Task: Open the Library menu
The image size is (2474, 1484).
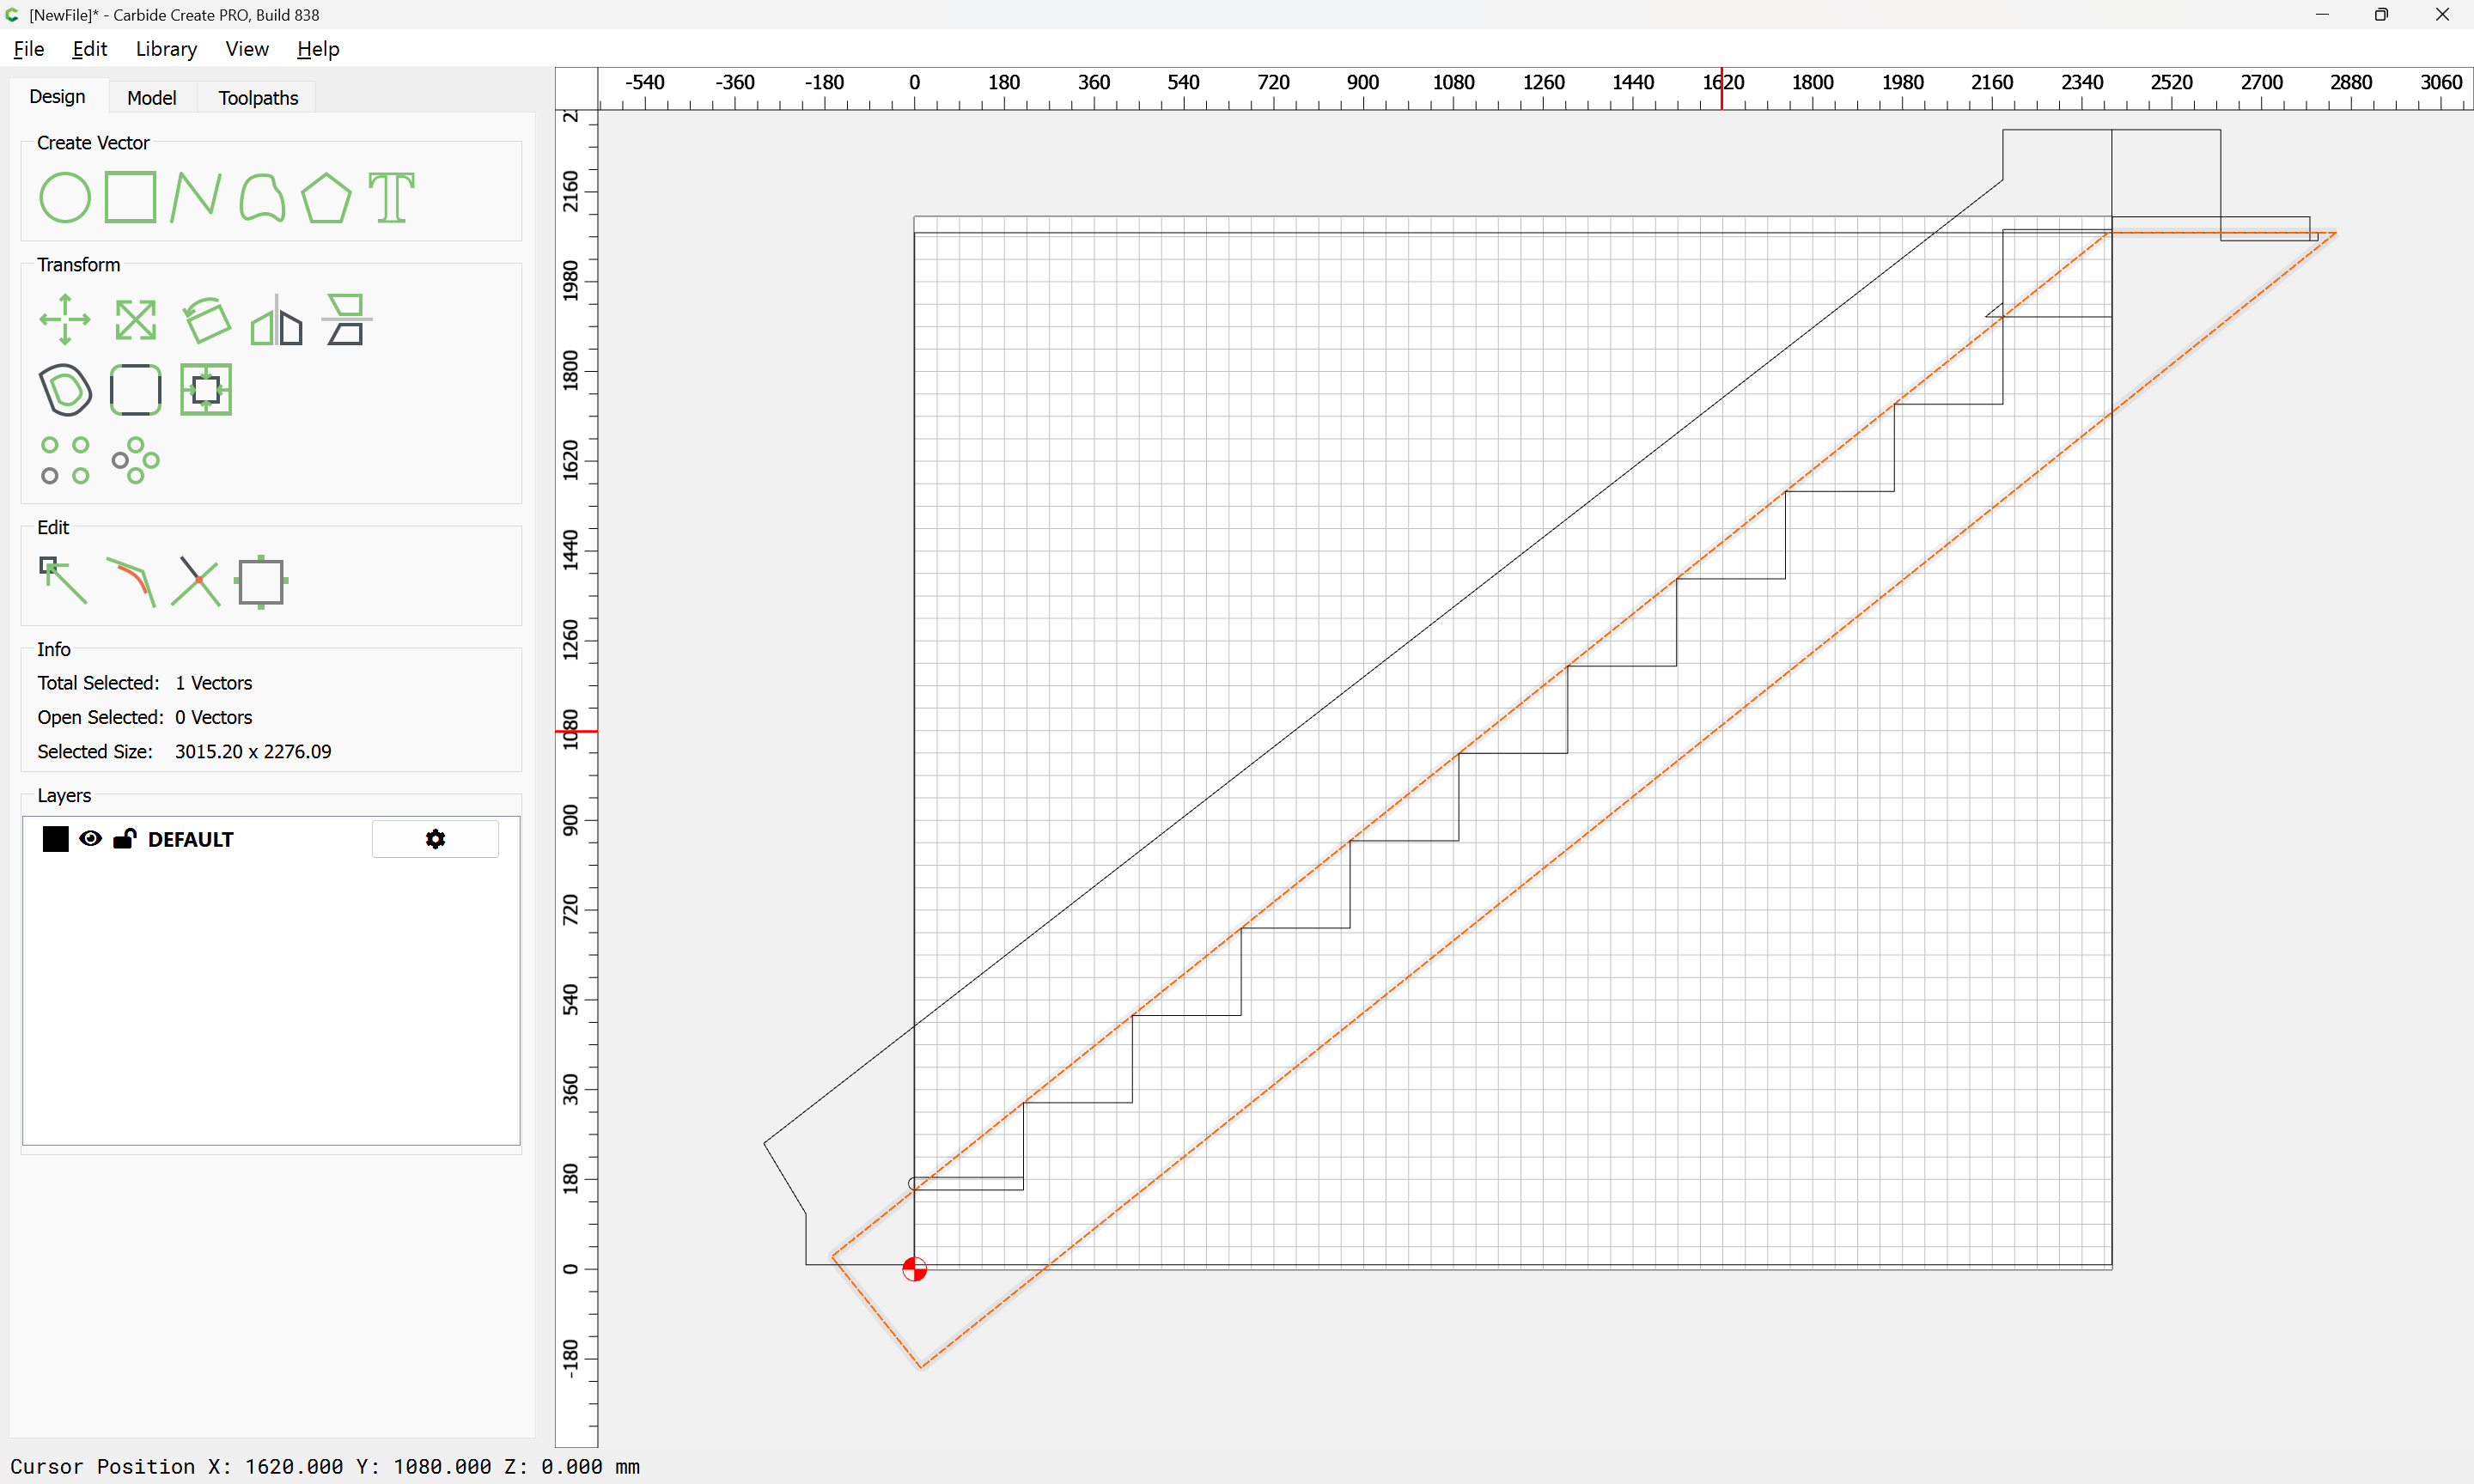Action: (166, 49)
